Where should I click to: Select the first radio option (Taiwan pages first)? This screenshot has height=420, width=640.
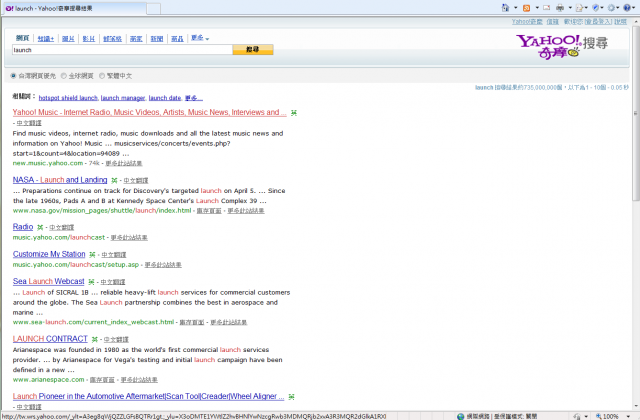[13, 76]
